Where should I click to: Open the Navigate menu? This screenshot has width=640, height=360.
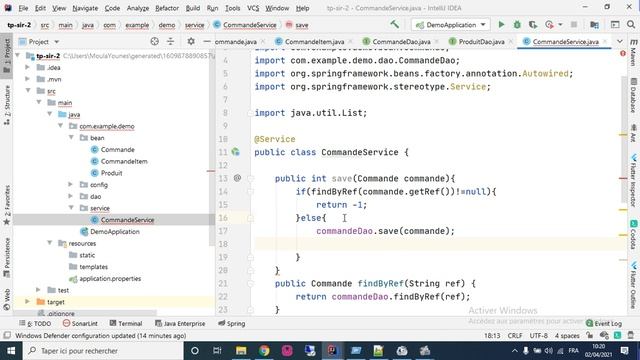click(85, 8)
